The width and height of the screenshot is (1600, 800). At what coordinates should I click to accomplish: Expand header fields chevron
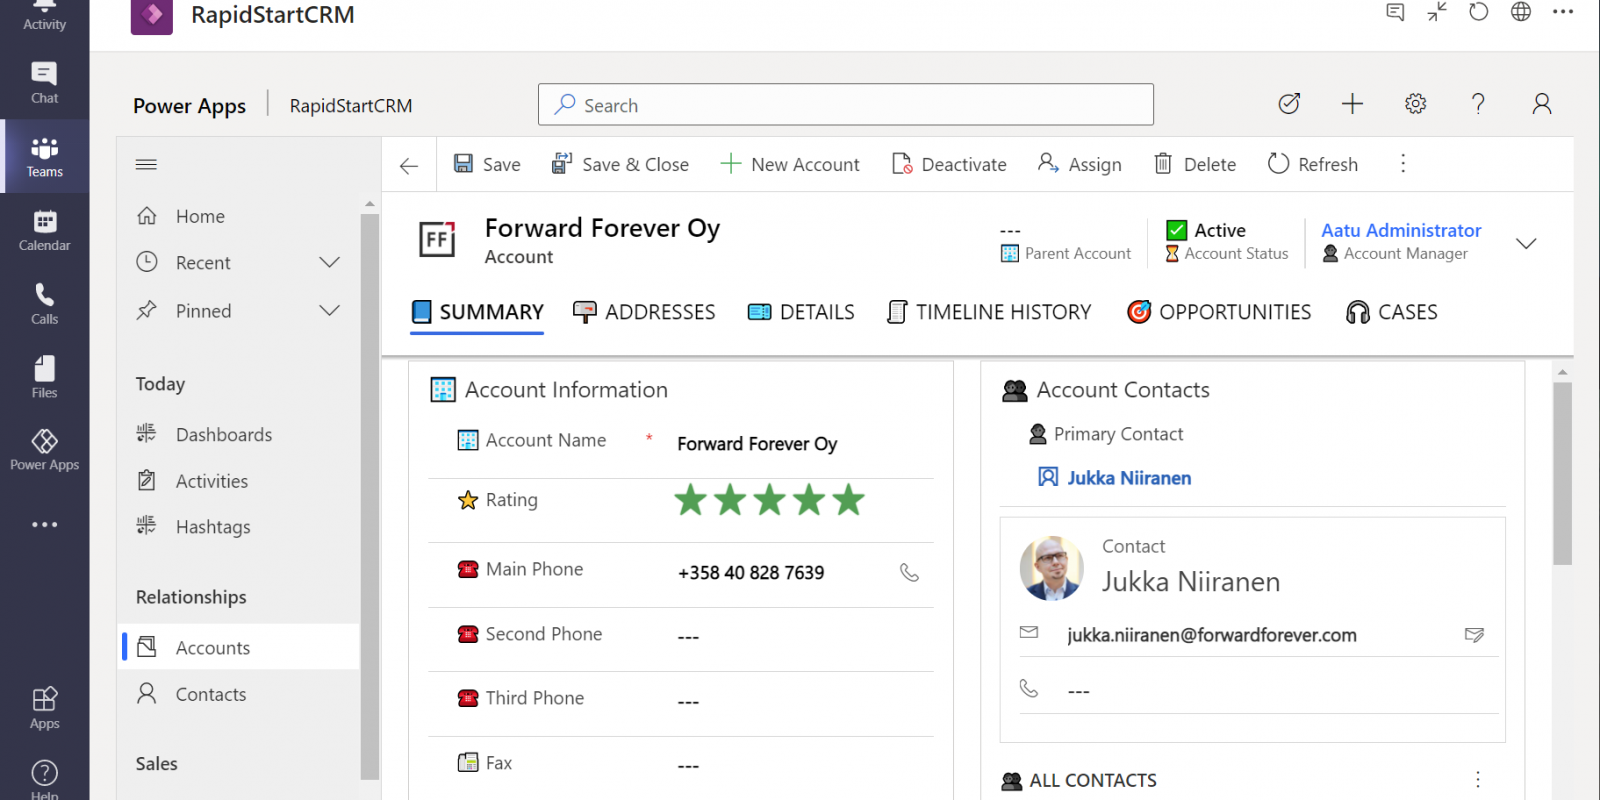1526,243
